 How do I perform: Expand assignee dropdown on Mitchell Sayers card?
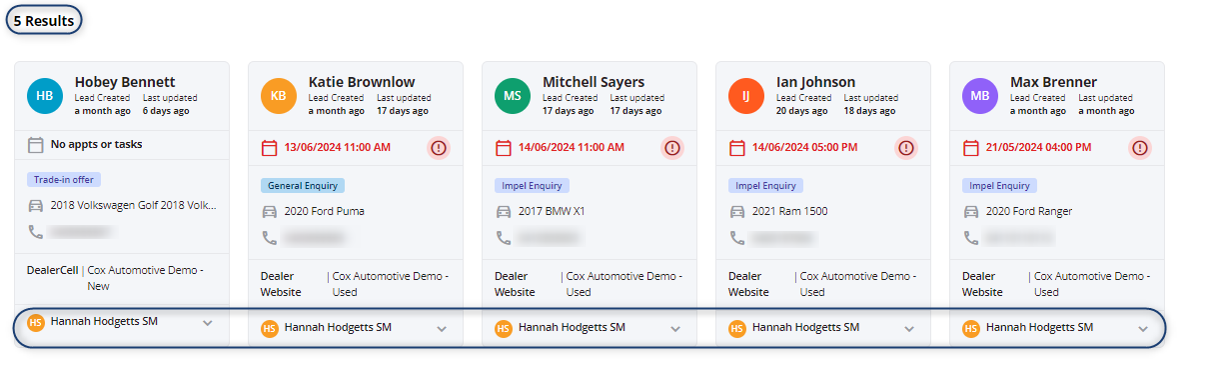pyautogui.click(x=675, y=328)
